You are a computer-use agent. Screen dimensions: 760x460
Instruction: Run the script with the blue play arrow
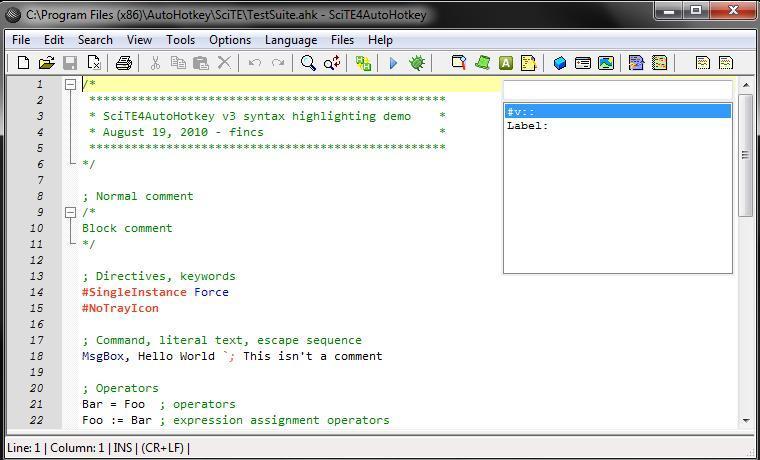click(x=393, y=63)
